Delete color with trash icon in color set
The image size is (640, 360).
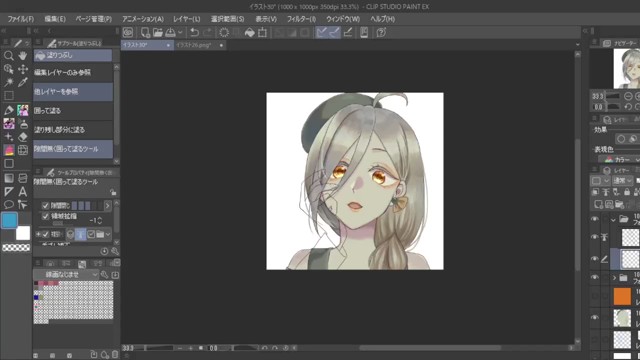115,355
